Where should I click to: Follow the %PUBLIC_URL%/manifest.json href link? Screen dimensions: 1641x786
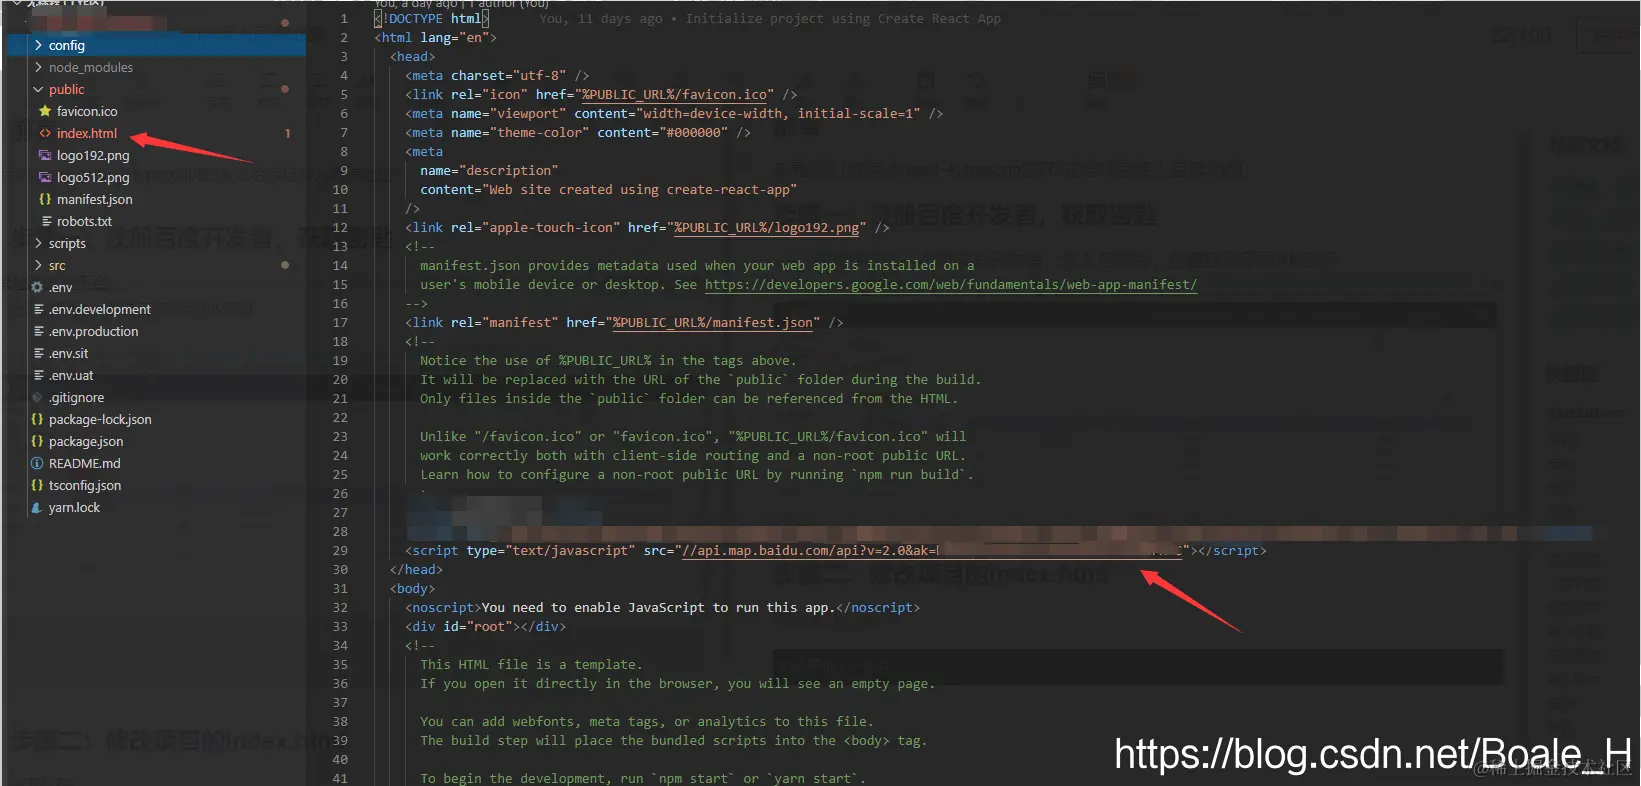[x=713, y=322]
